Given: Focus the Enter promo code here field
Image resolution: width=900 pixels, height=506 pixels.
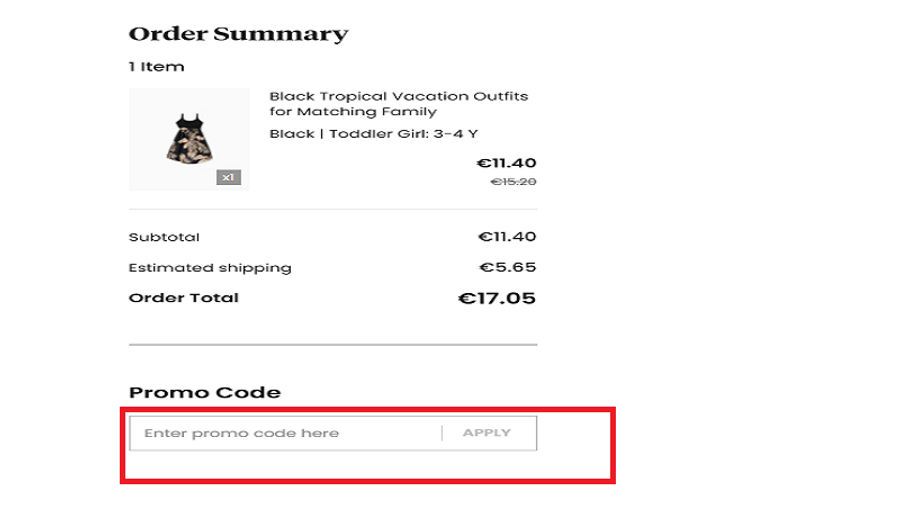Looking at the screenshot, I should (285, 433).
